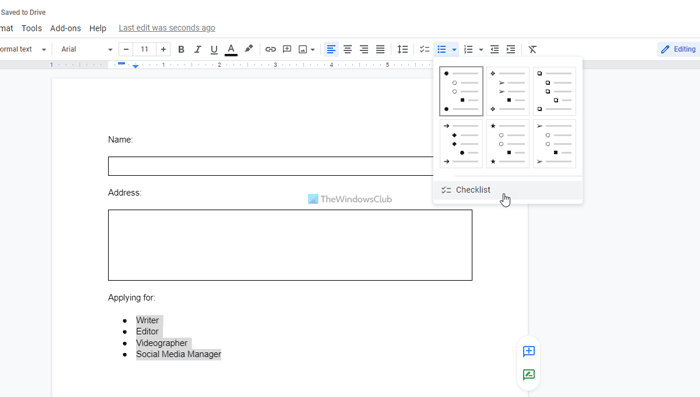Click the Editor list item
The width and height of the screenshot is (700, 397).
click(147, 331)
